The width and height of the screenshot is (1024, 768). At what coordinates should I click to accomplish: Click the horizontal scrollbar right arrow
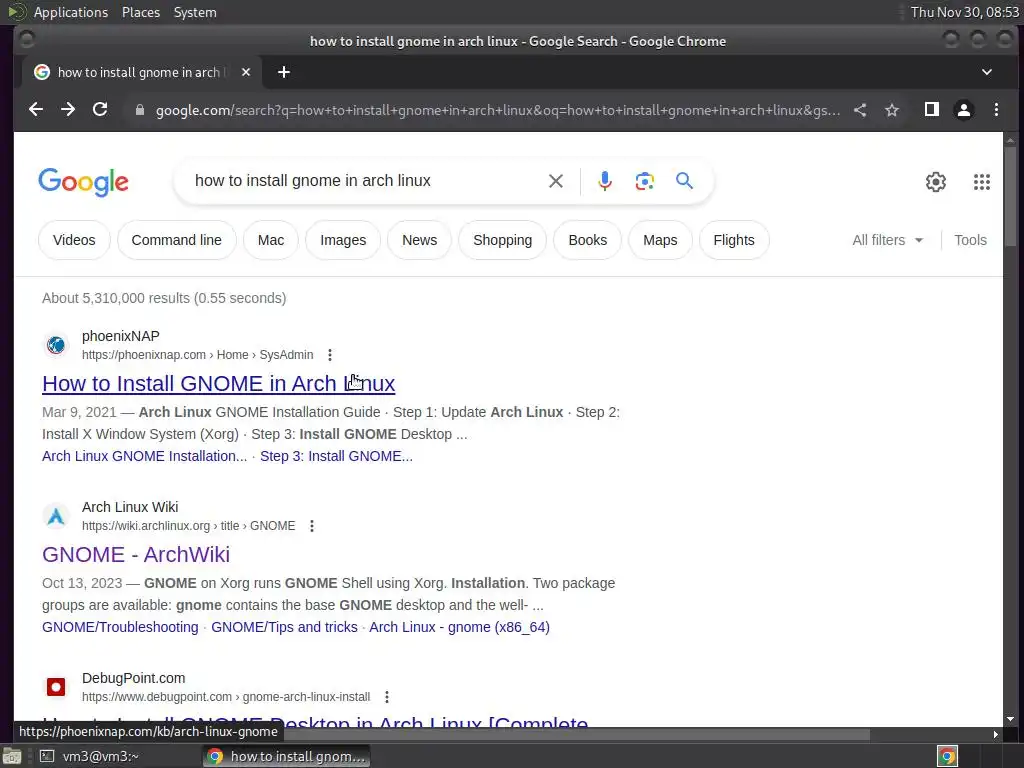[x=995, y=735]
